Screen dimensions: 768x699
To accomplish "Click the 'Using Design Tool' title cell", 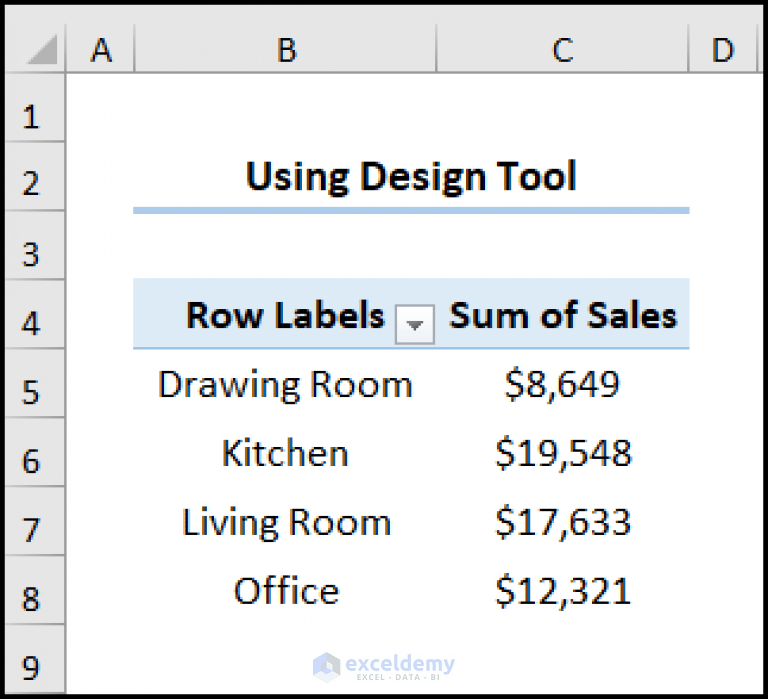I will 411,176.
